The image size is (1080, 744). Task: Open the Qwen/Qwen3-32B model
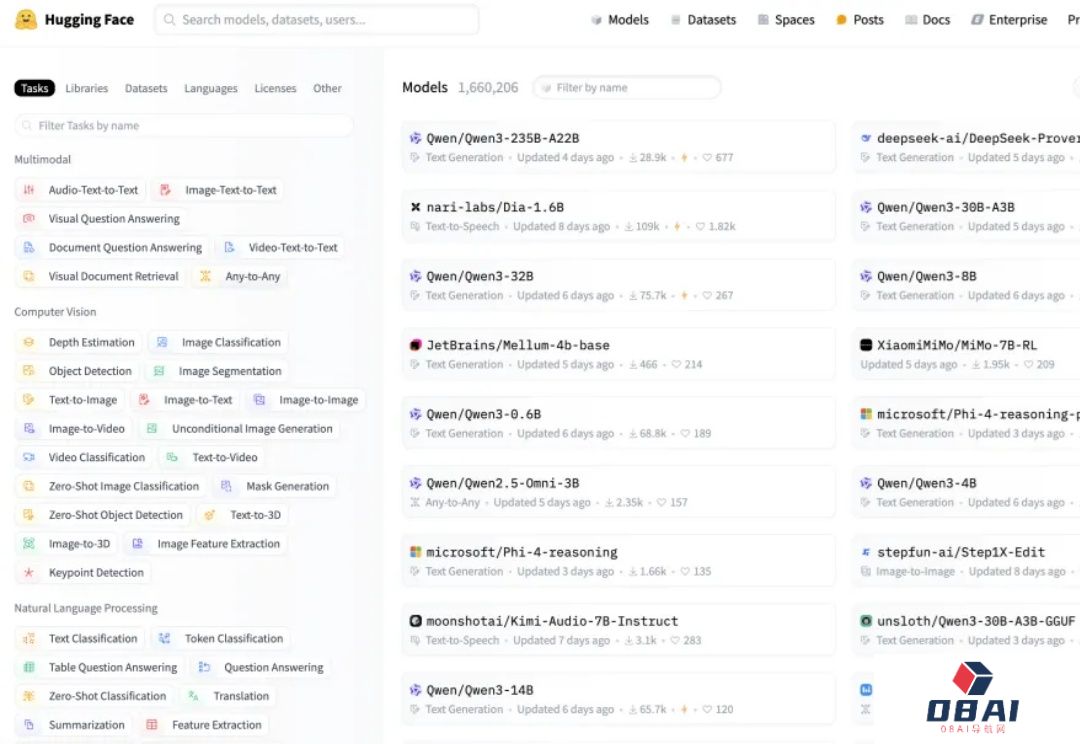pyautogui.click(x=619, y=285)
